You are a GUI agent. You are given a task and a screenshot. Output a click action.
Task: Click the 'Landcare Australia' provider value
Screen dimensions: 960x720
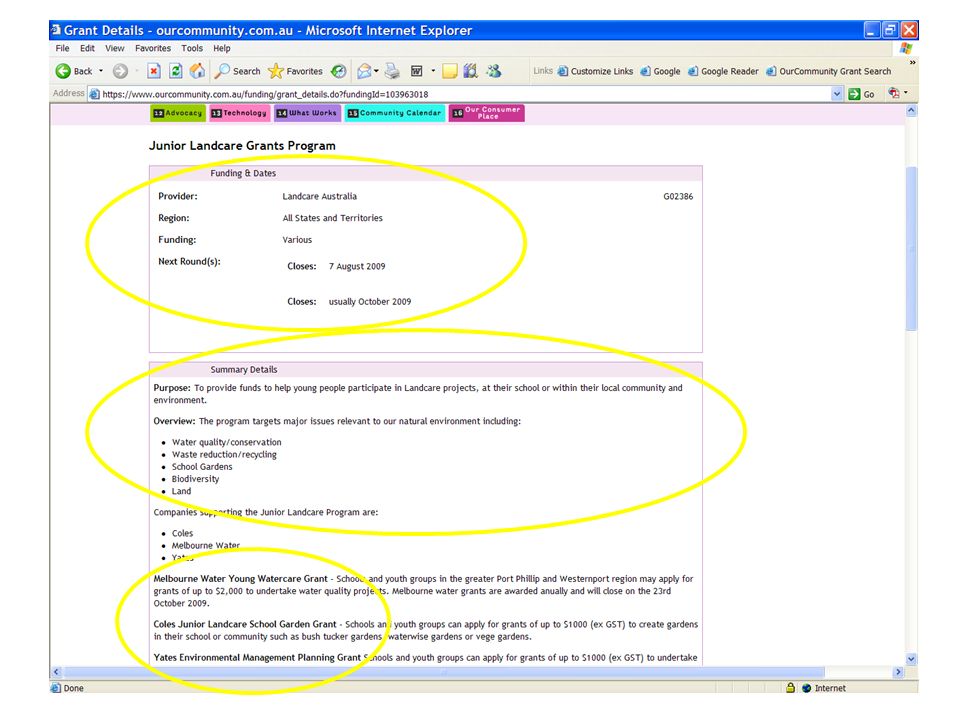point(320,197)
